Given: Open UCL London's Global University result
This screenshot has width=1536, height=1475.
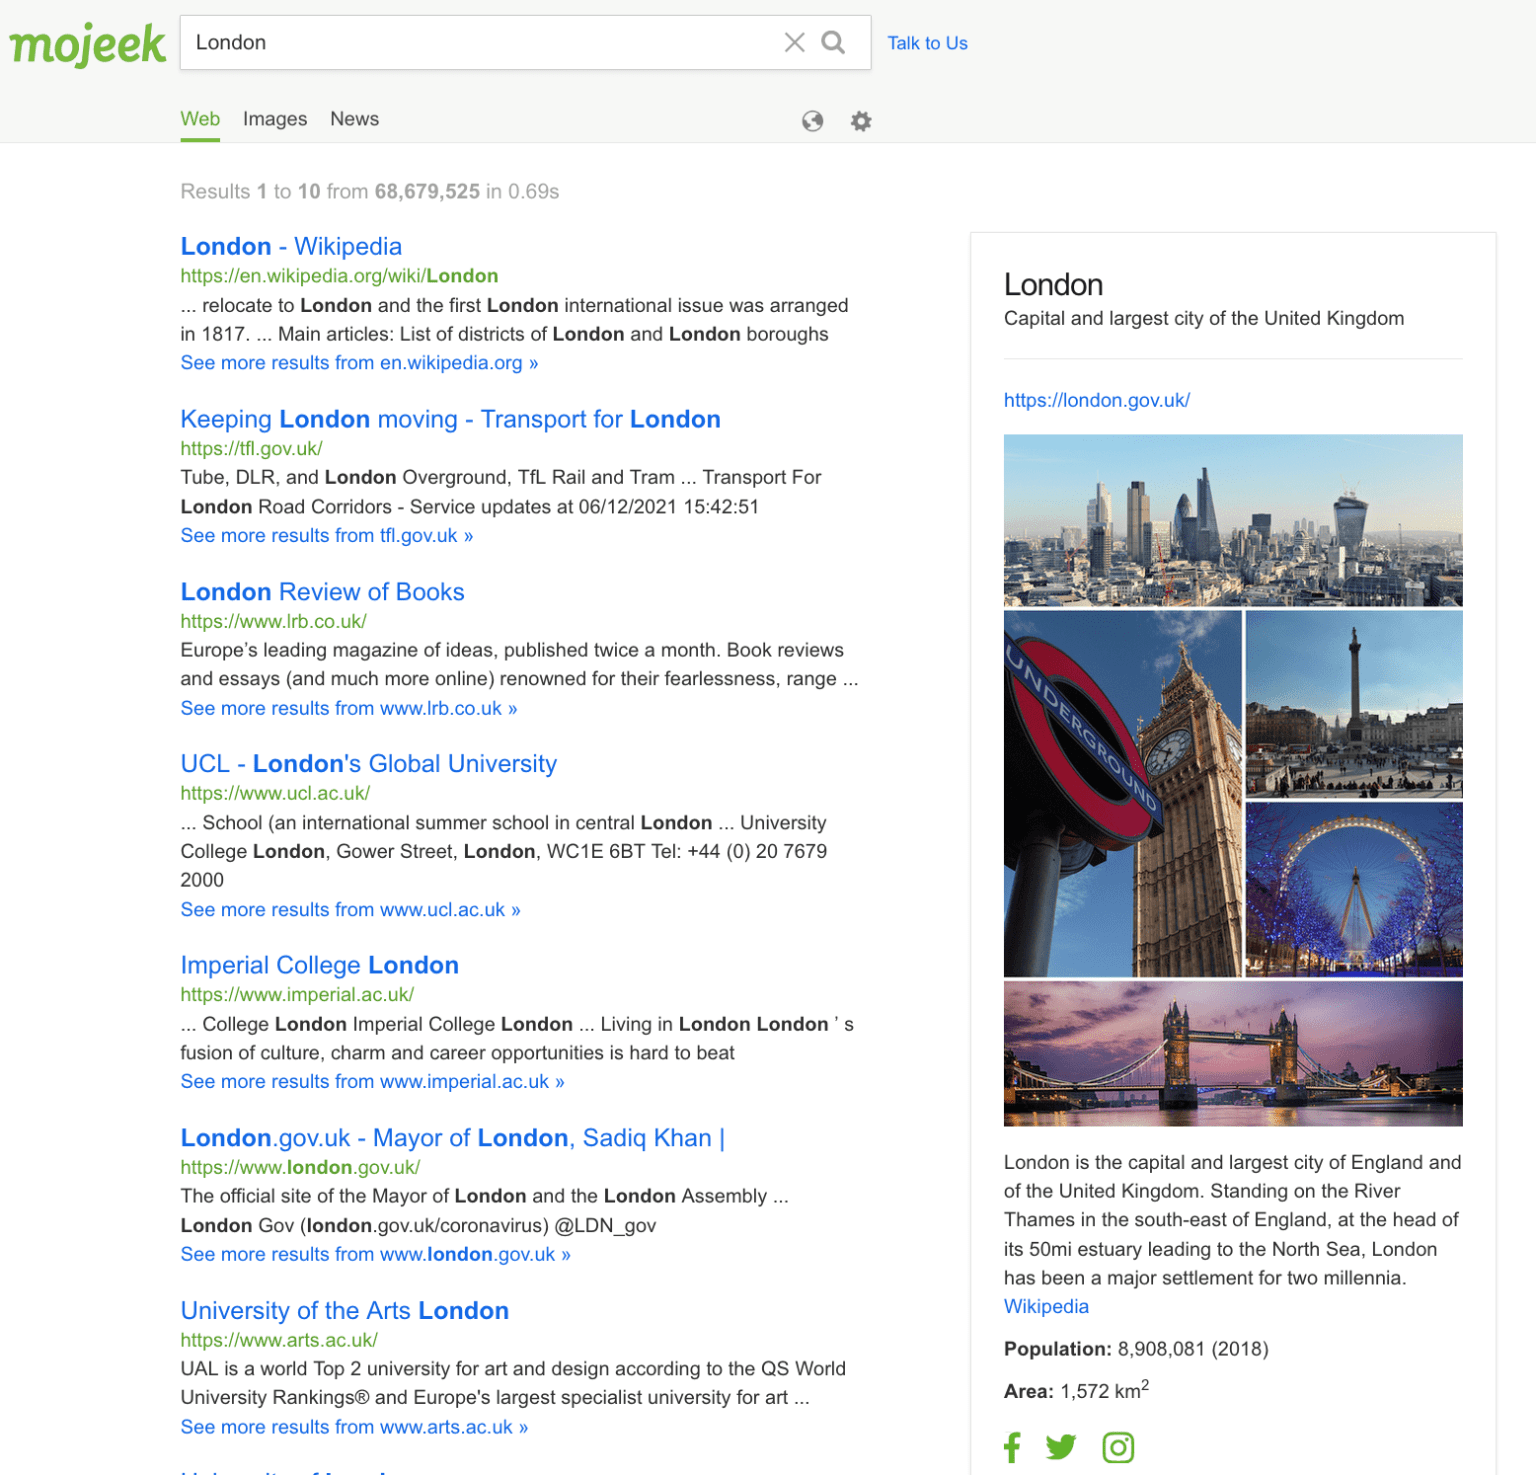Looking at the screenshot, I should tap(368, 763).
